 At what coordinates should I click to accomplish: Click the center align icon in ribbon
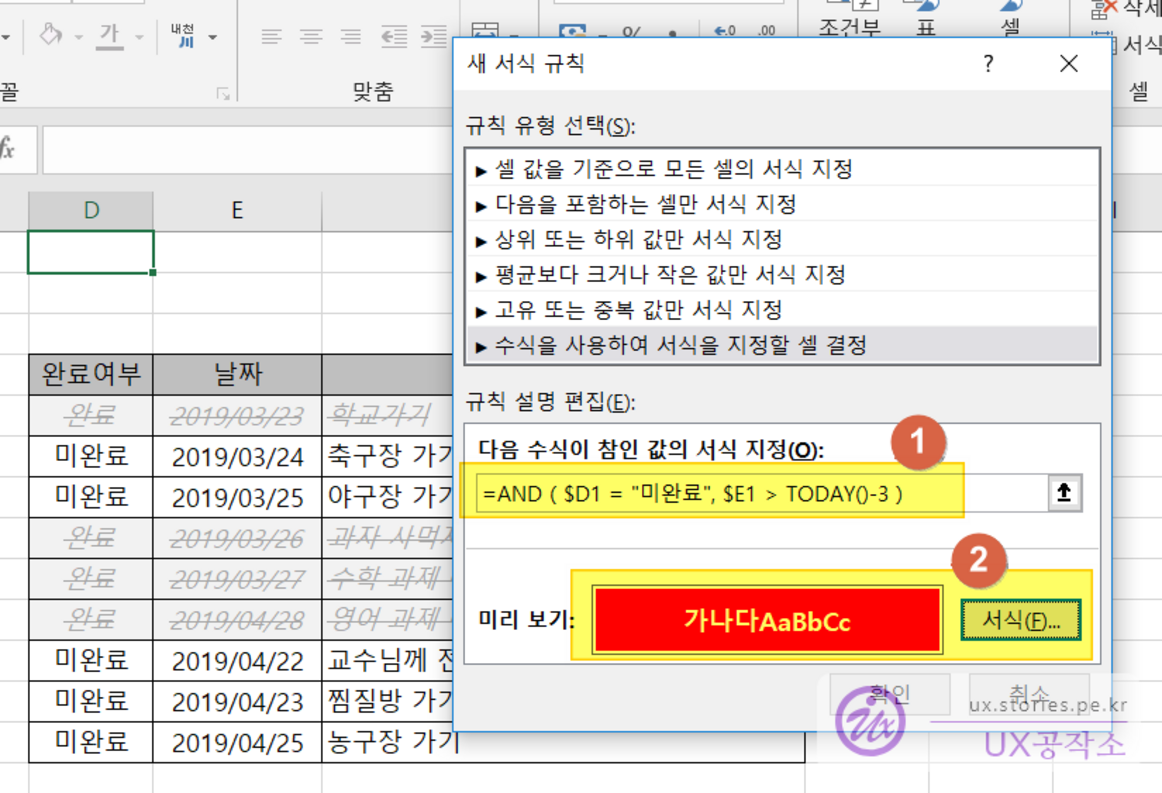pyautogui.click(x=311, y=37)
